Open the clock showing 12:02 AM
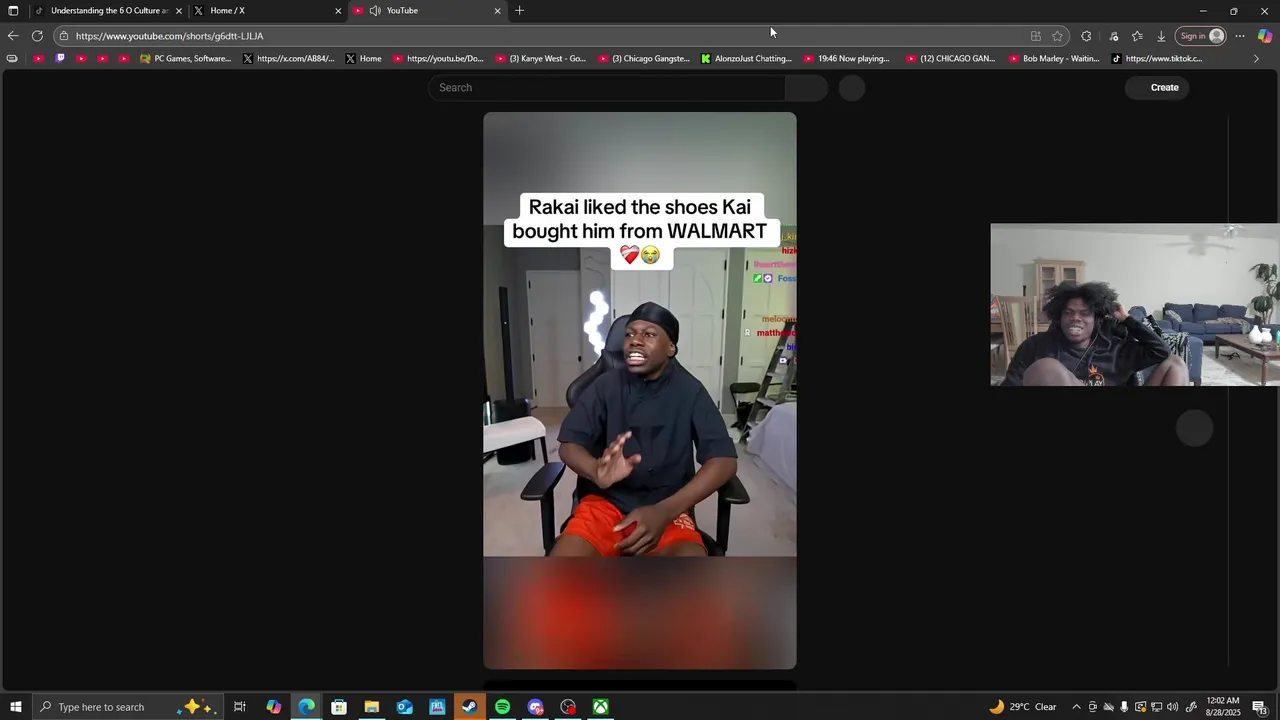 (x=1223, y=707)
